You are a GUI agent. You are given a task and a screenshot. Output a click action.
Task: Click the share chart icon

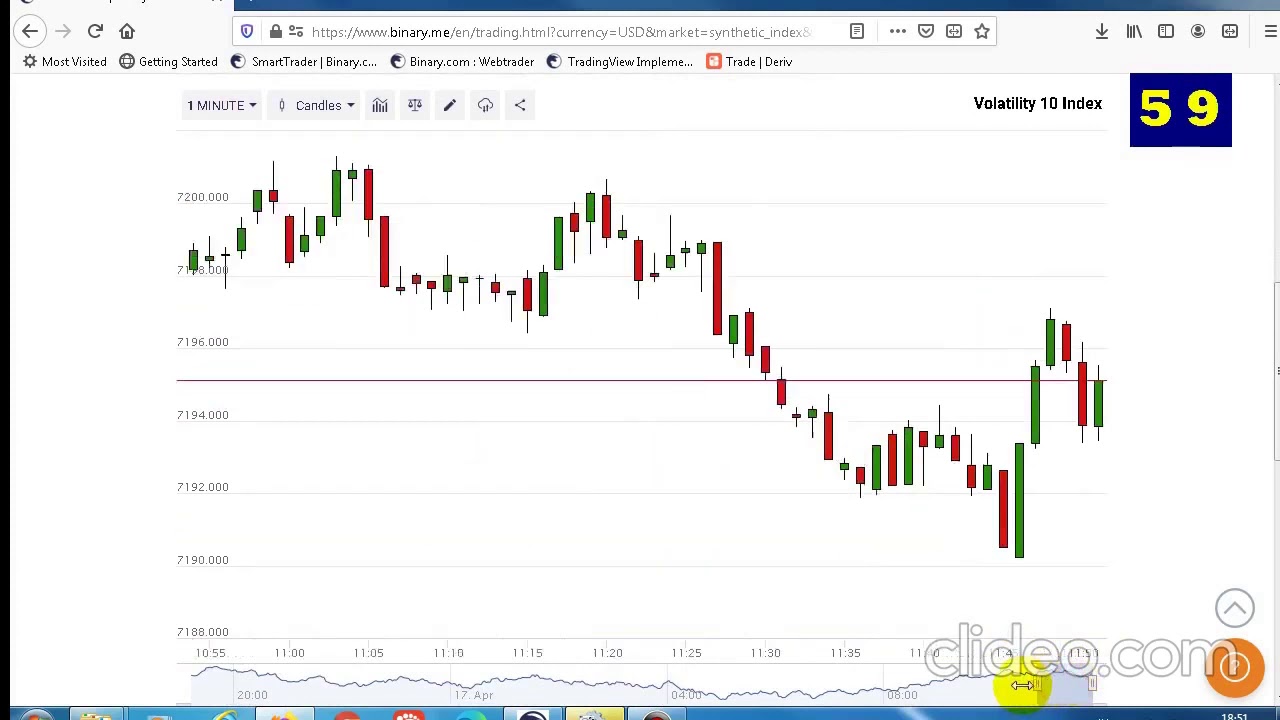(520, 105)
